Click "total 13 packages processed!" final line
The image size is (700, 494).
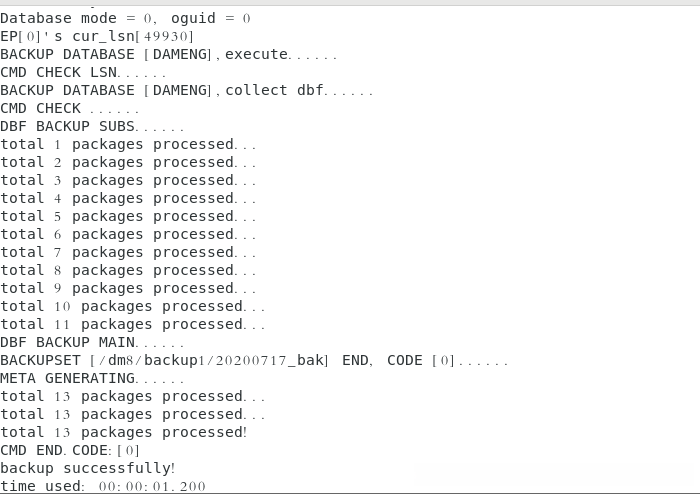(123, 432)
